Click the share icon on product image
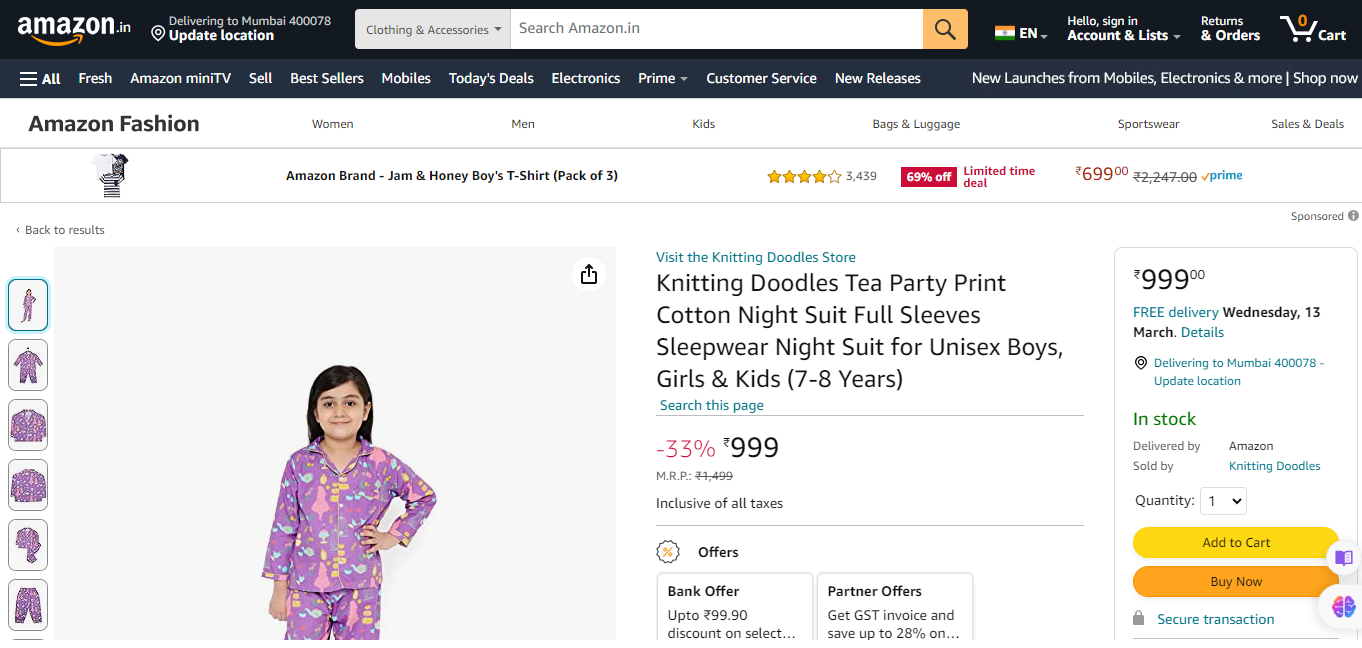The width and height of the screenshot is (1362, 648). (x=589, y=274)
